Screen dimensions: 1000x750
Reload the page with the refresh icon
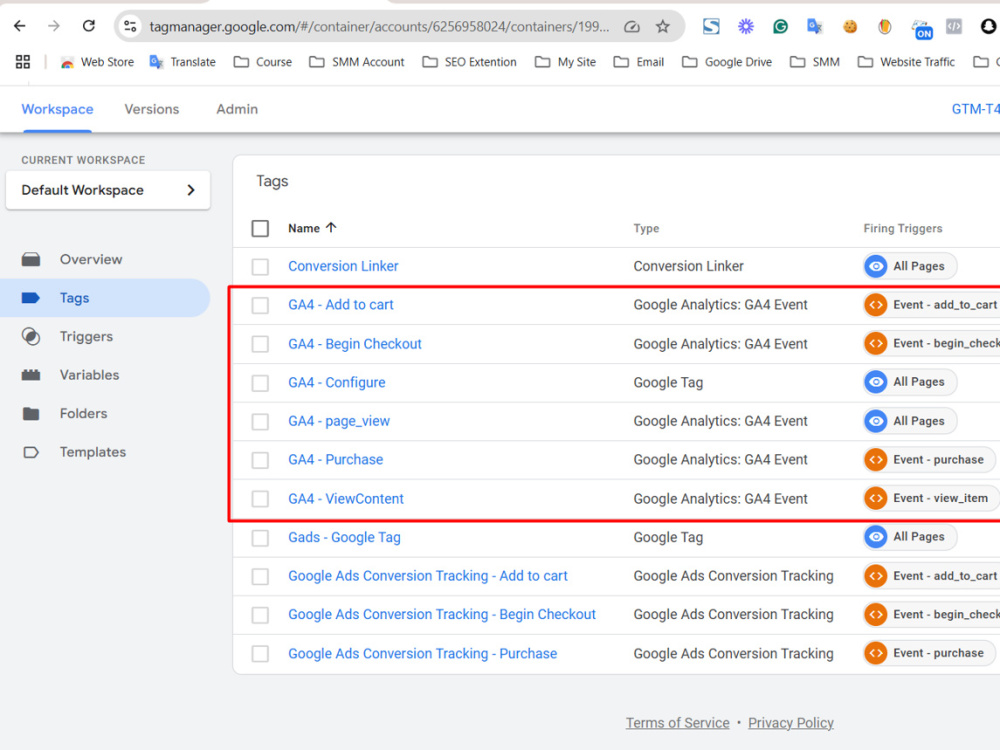pyautogui.click(x=89, y=26)
